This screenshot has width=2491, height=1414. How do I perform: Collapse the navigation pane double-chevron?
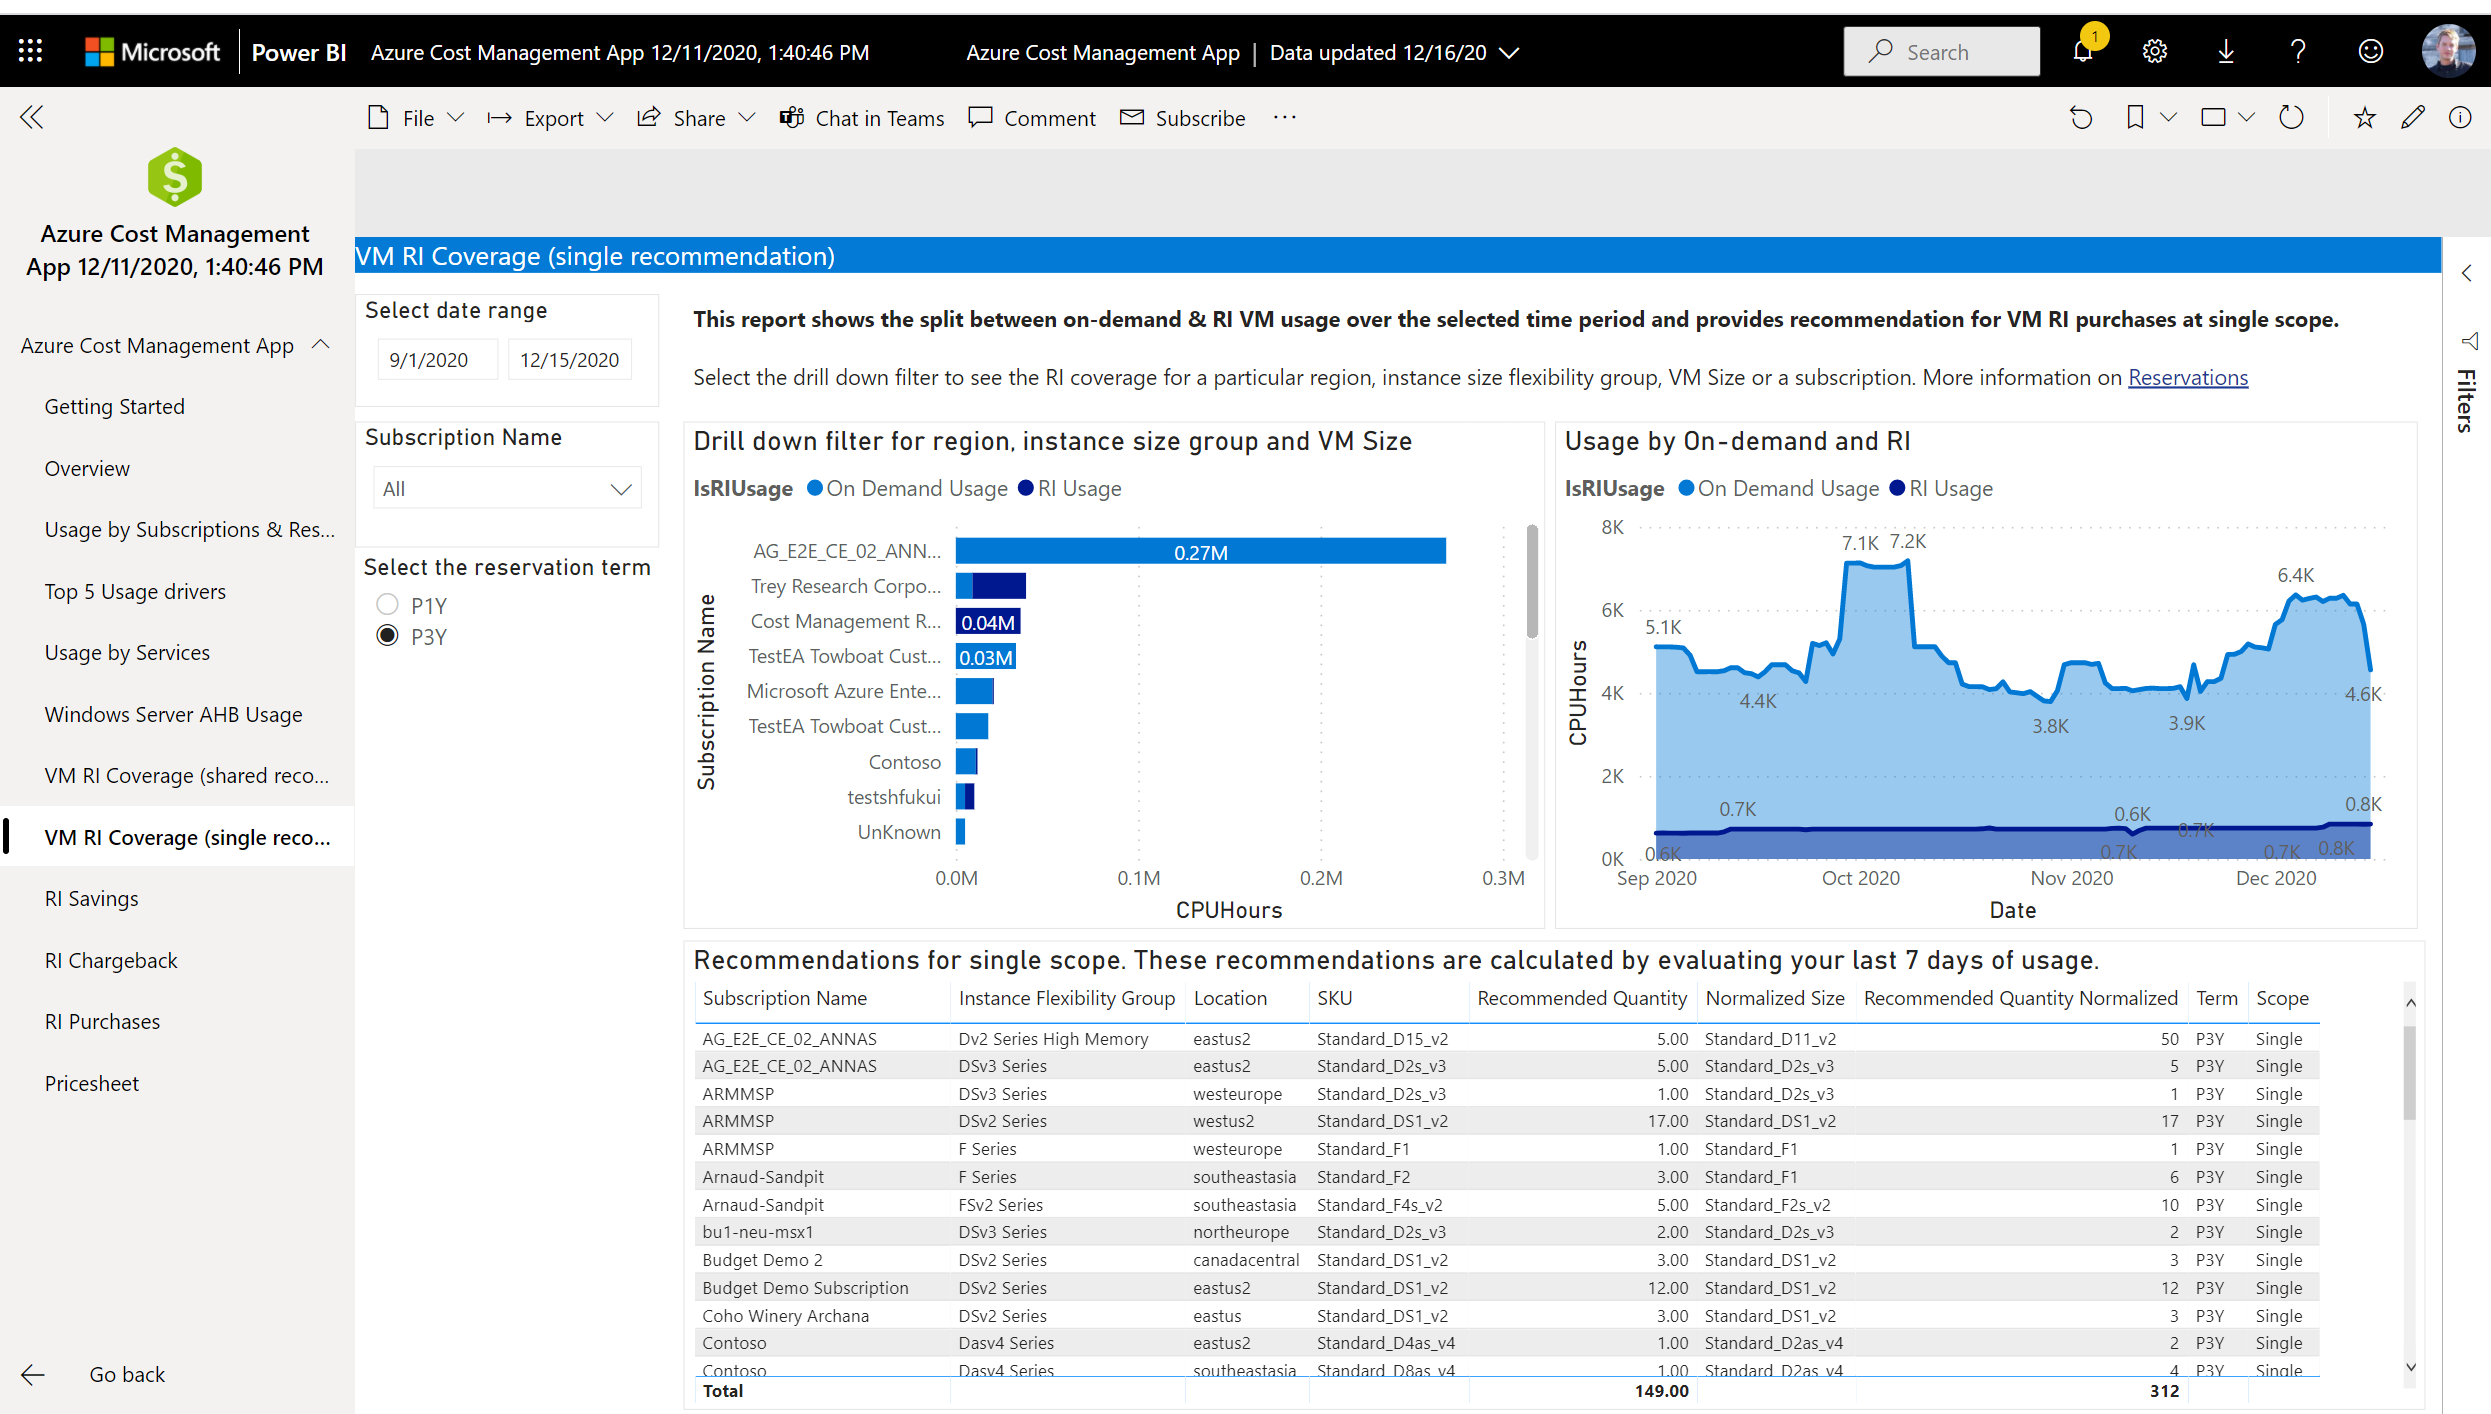32,117
